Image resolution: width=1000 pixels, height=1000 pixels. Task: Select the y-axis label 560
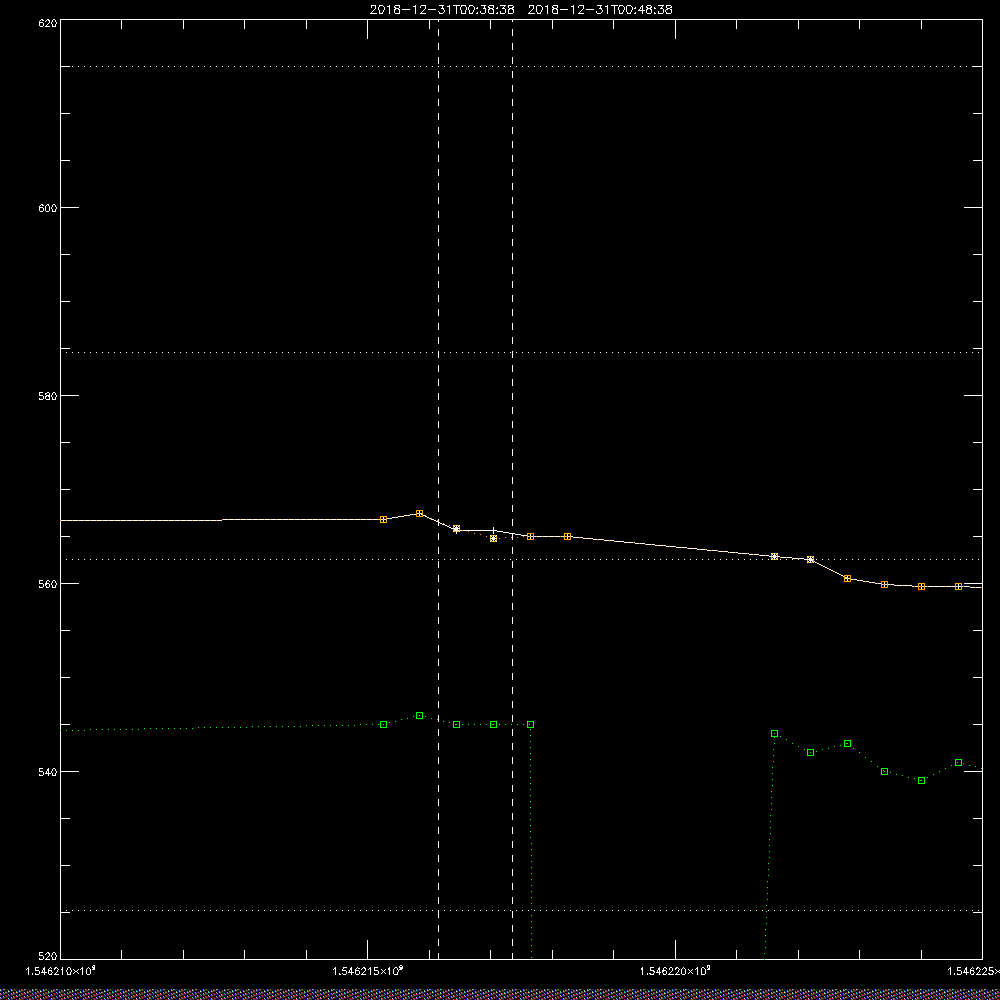(x=48, y=584)
